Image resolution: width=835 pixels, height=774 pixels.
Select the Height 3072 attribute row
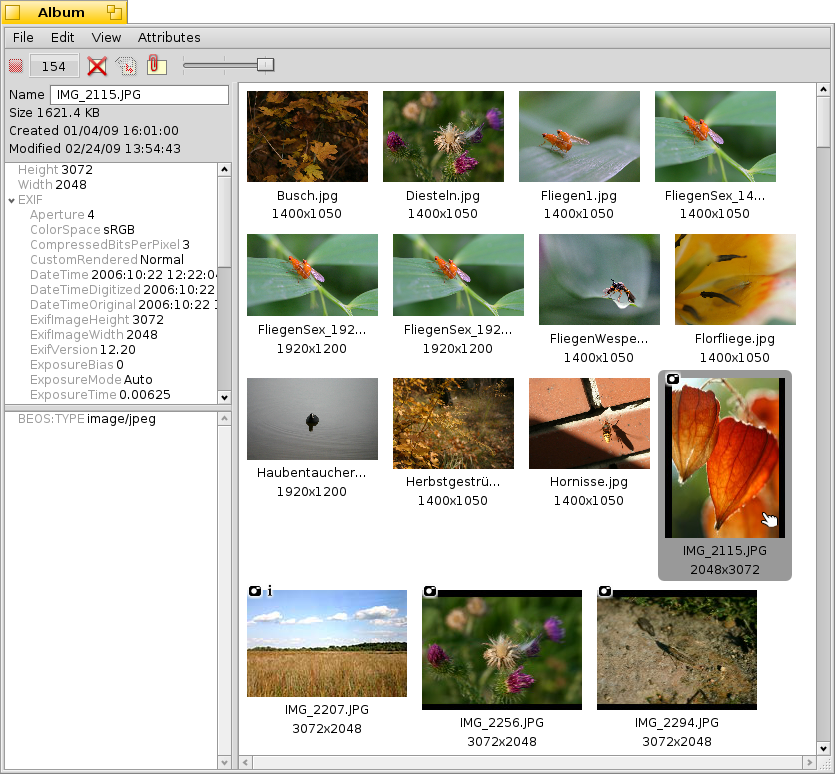click(55, 170)
